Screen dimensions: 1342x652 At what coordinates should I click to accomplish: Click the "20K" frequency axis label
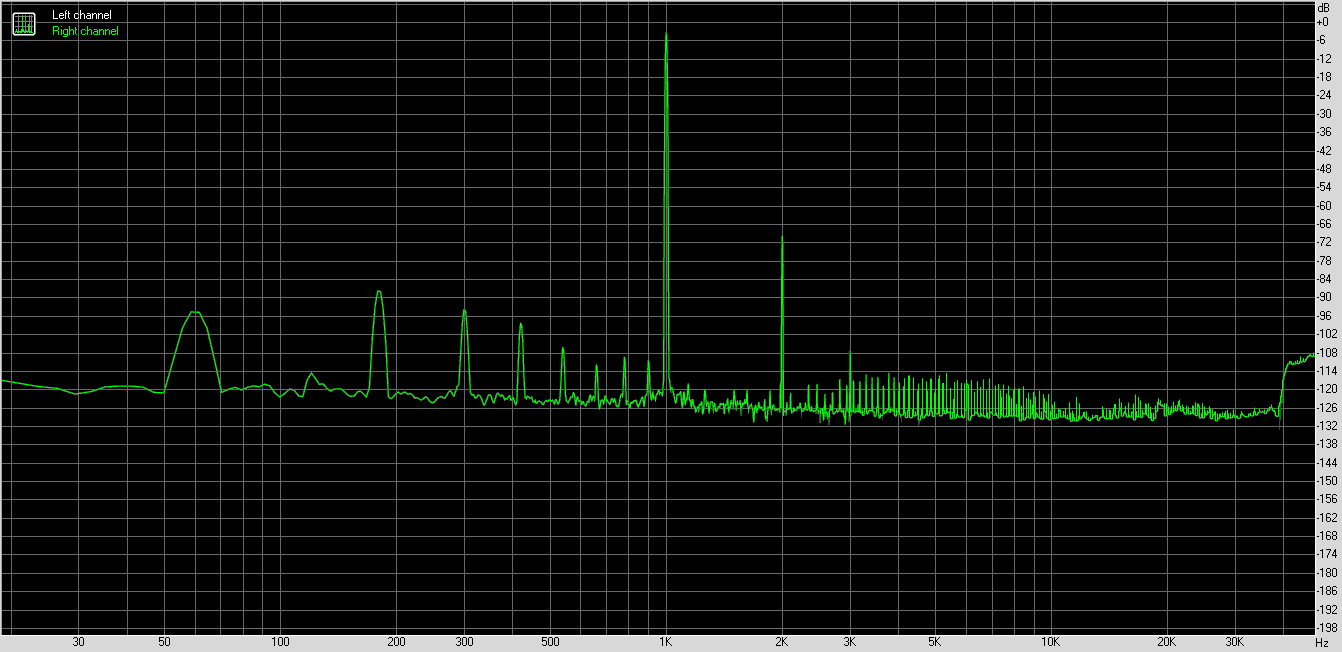(x=1167, y=642)
